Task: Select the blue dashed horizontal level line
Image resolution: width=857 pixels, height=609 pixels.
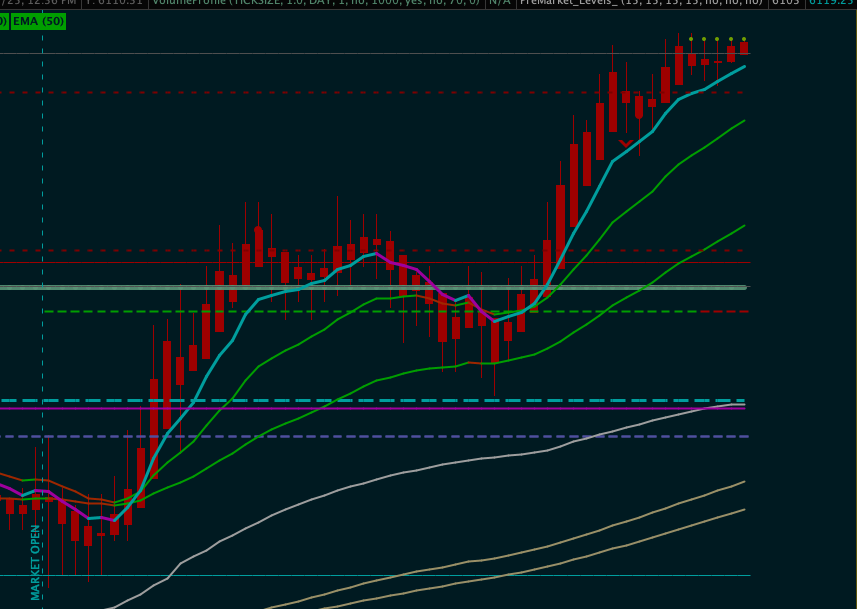Action: 300,436
